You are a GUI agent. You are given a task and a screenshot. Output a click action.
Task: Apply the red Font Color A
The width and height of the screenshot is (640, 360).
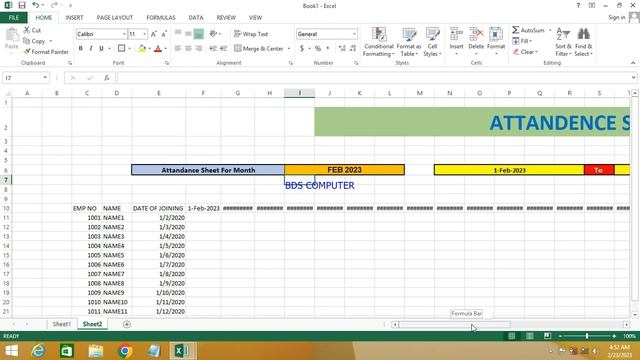click(x=158, y=49)
